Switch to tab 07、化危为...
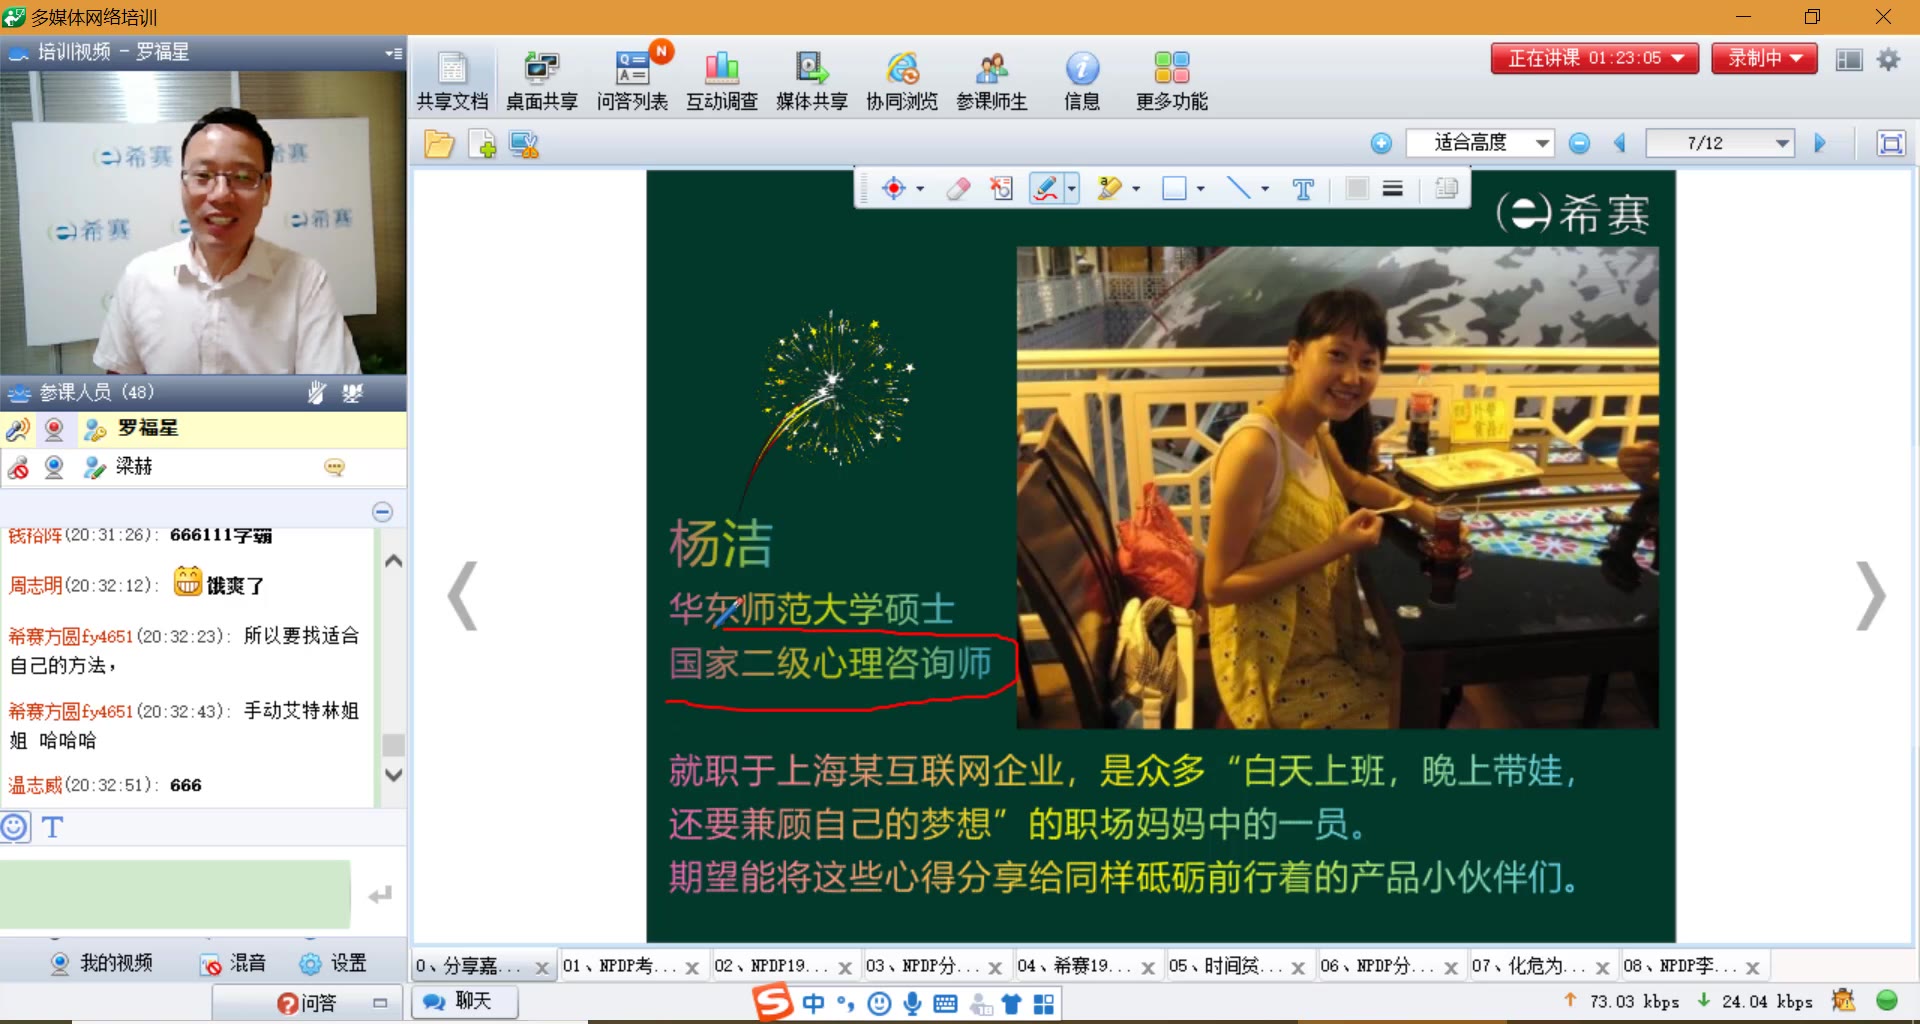The width and height of the screenshot is (1920, 1024). [1529, 966]
